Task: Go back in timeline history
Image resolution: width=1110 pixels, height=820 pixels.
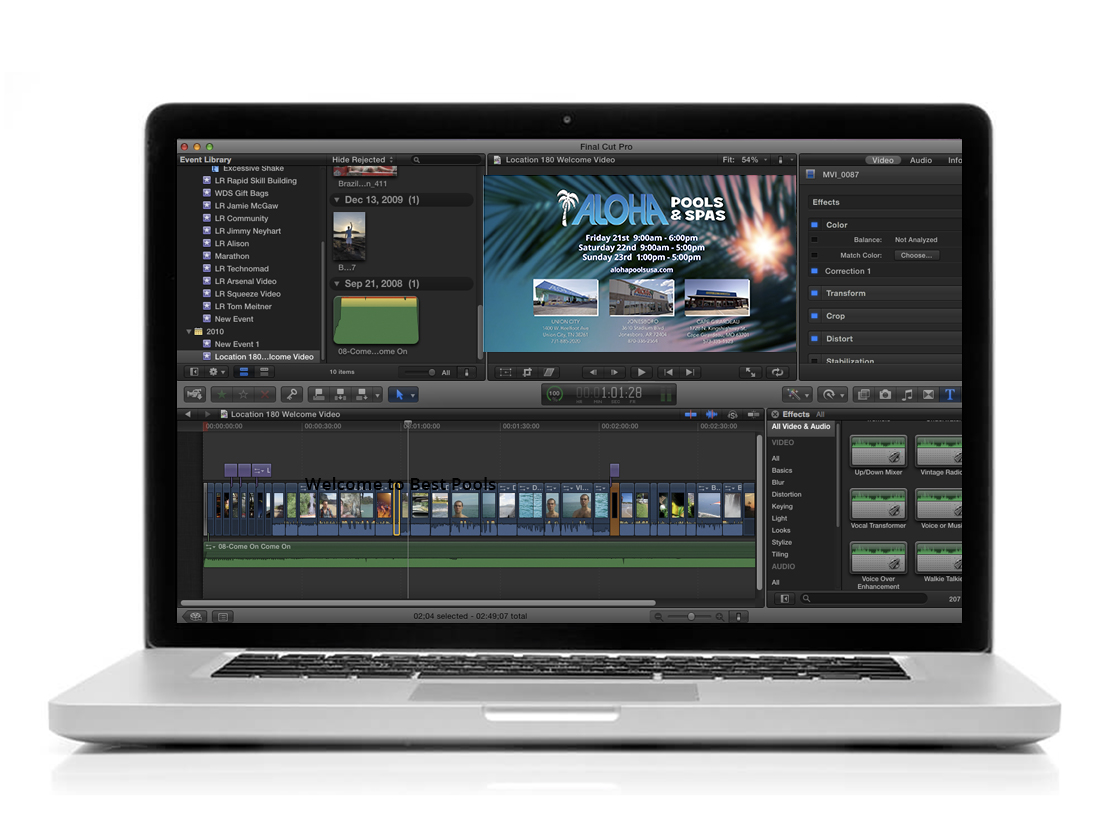Action: (188, 414)
